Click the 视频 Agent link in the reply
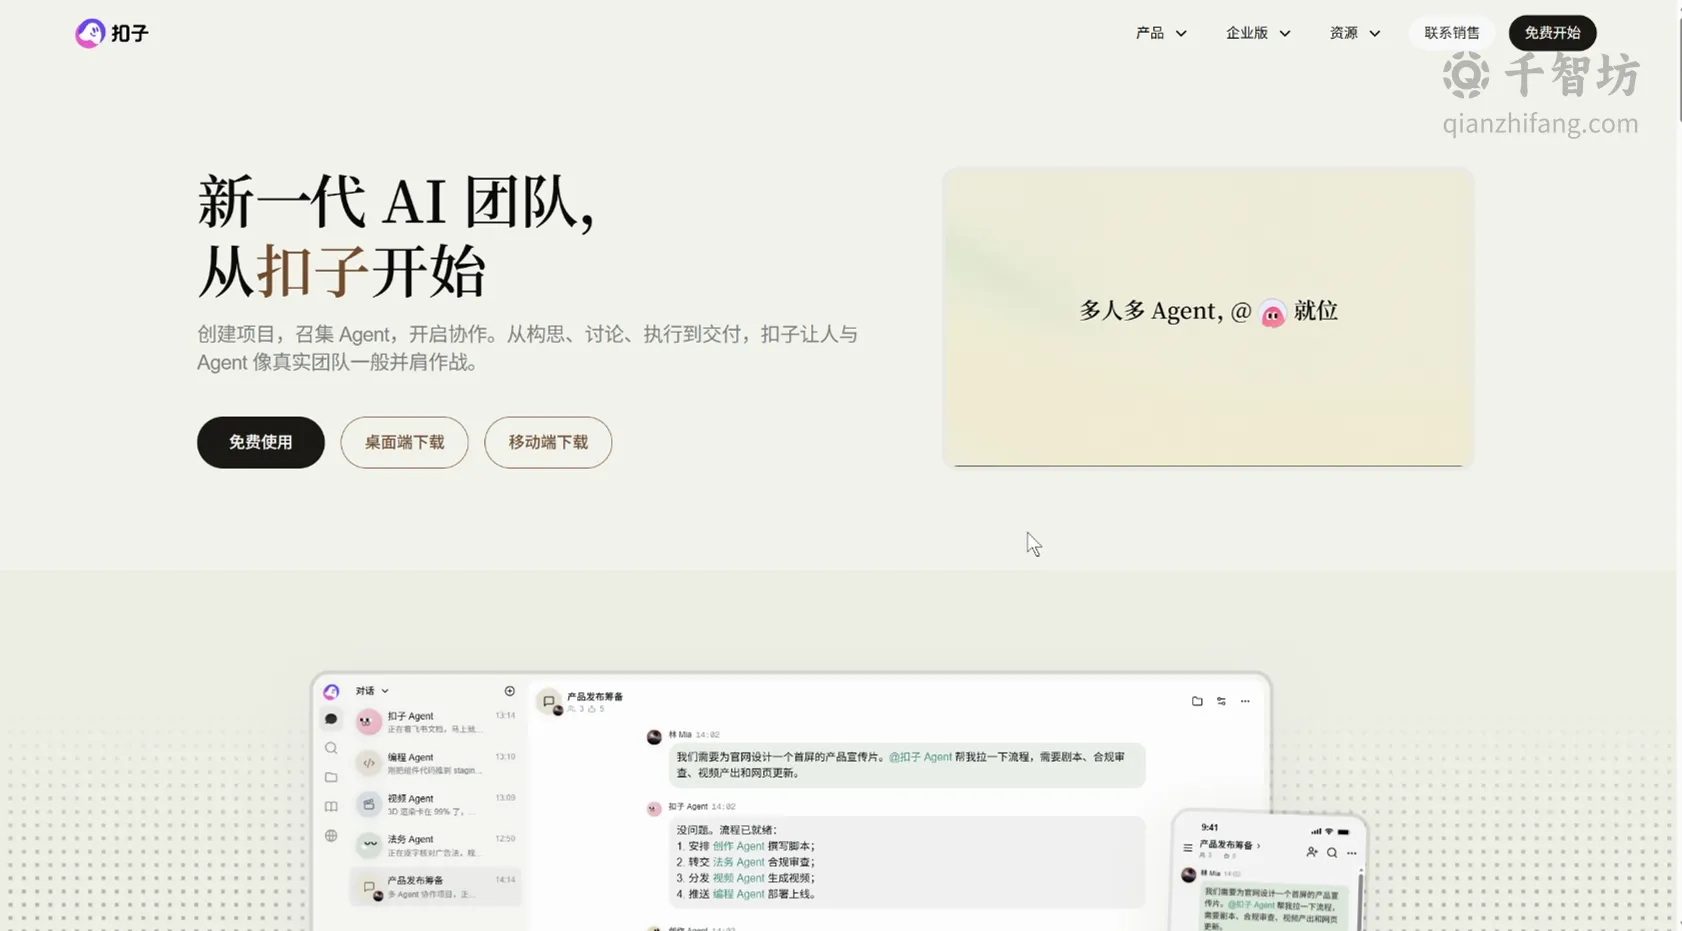Image resolution: width=1682 pixels, height=931 pixels. [738, 878]
